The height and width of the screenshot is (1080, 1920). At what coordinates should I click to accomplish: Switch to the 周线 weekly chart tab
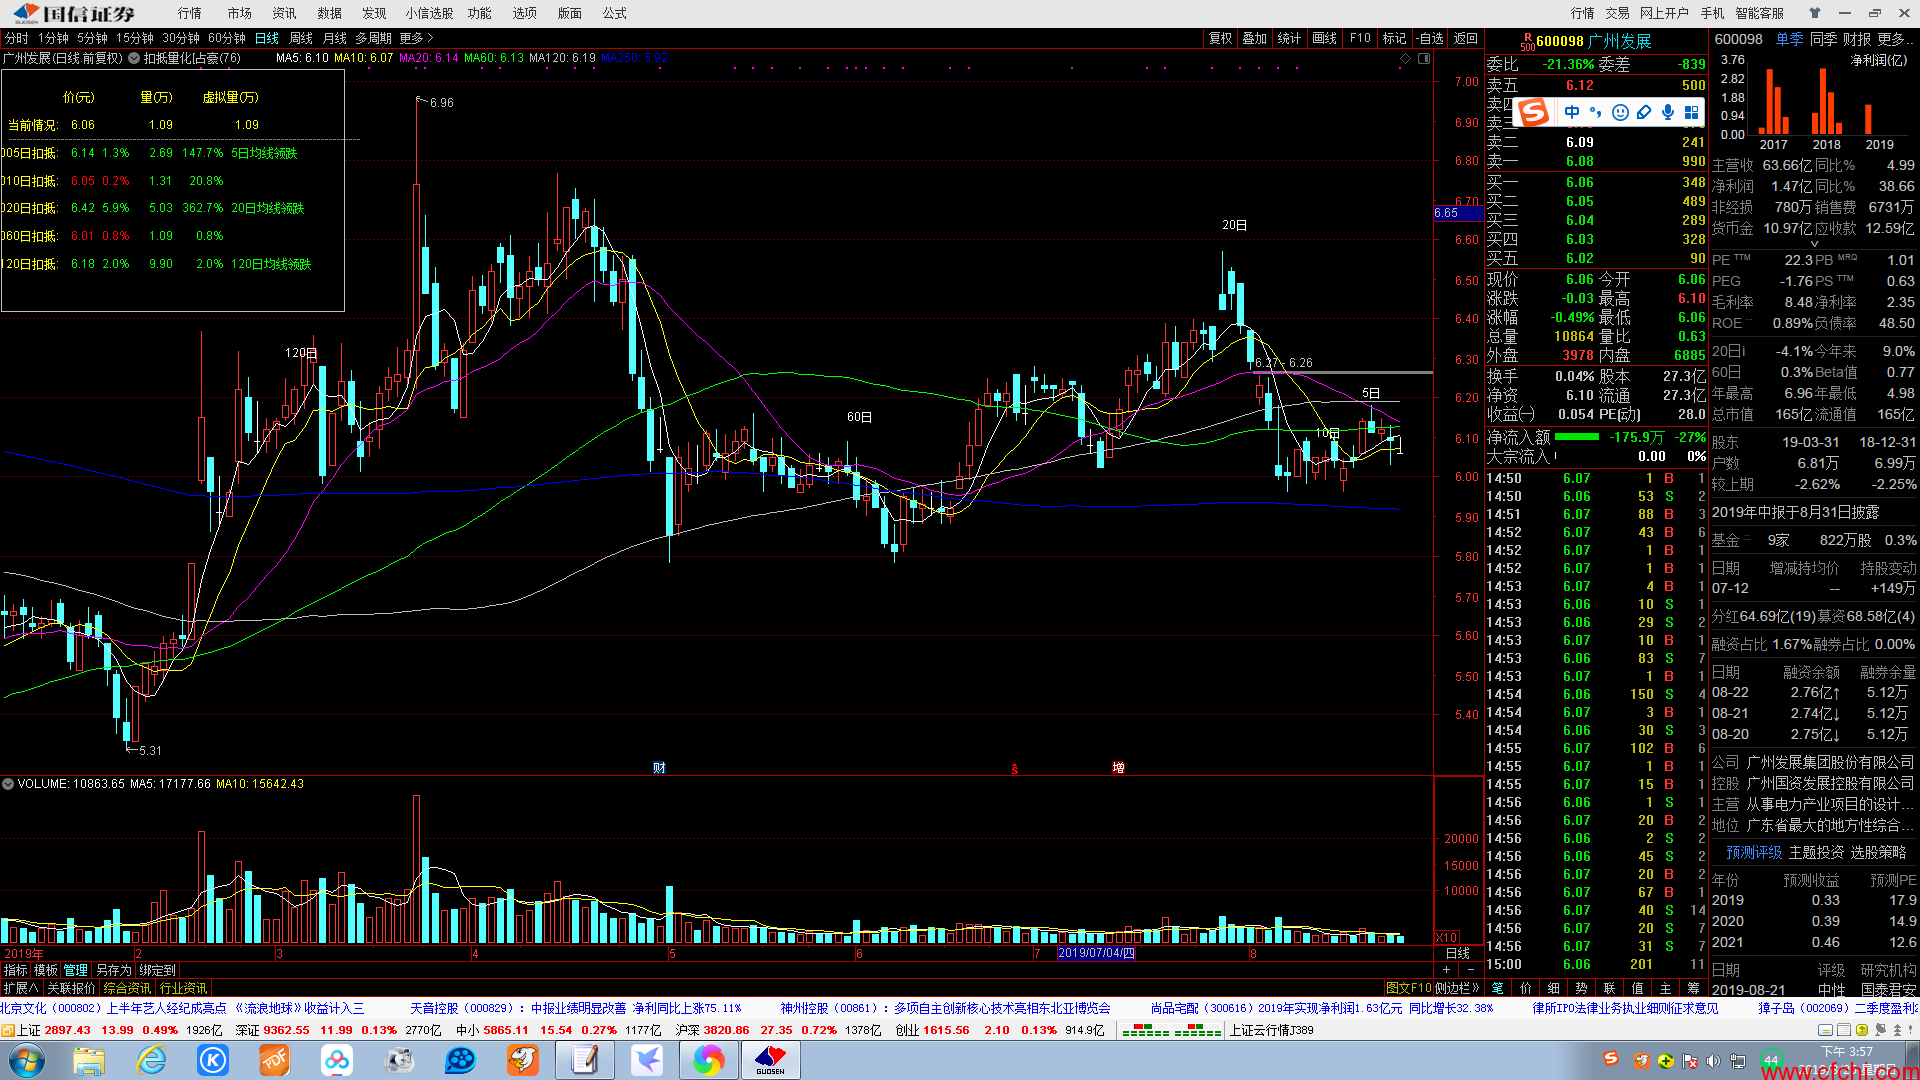point(300,38)
